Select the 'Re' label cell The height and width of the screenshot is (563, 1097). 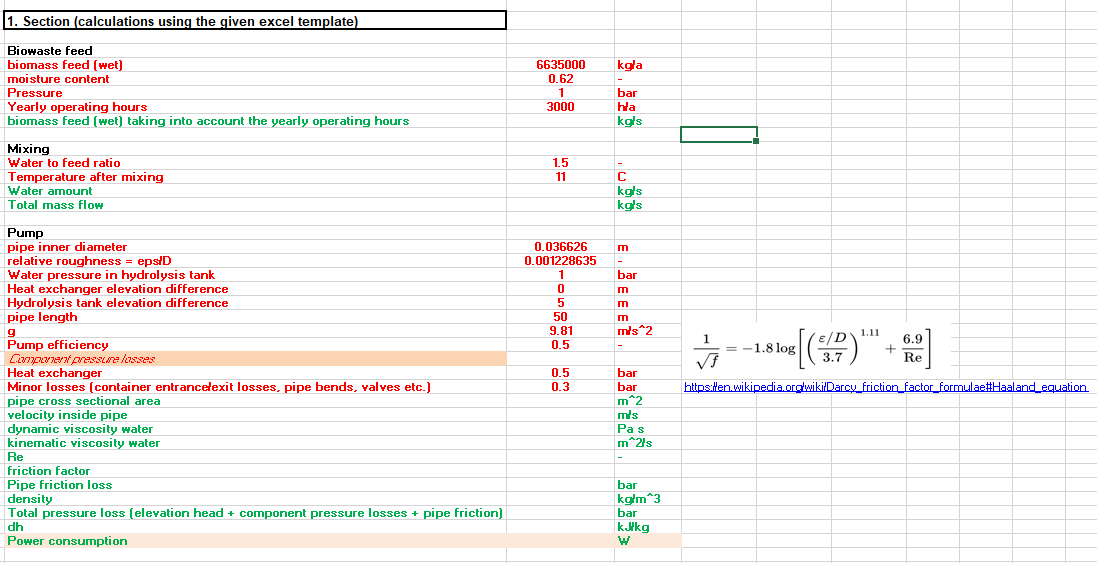click(x=255, y=457)
